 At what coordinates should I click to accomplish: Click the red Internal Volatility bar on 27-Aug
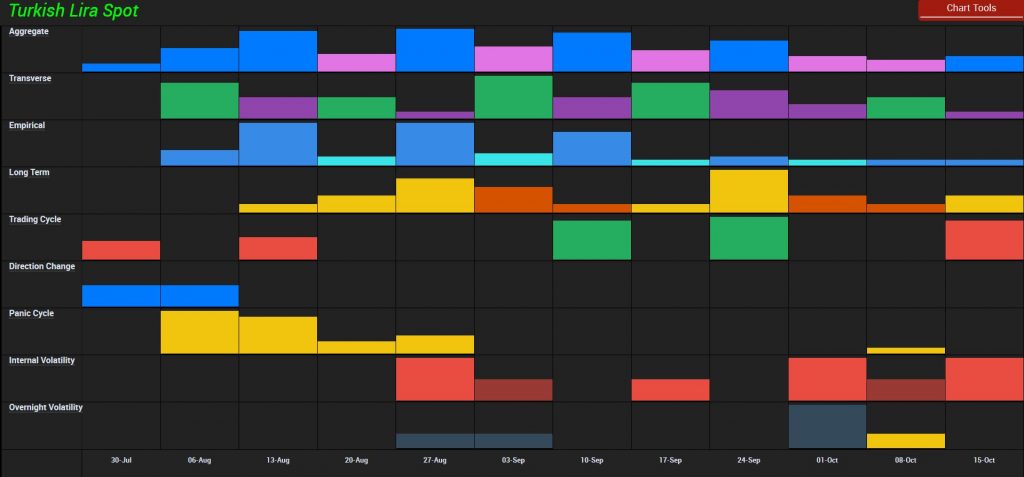tap(435, 379)
